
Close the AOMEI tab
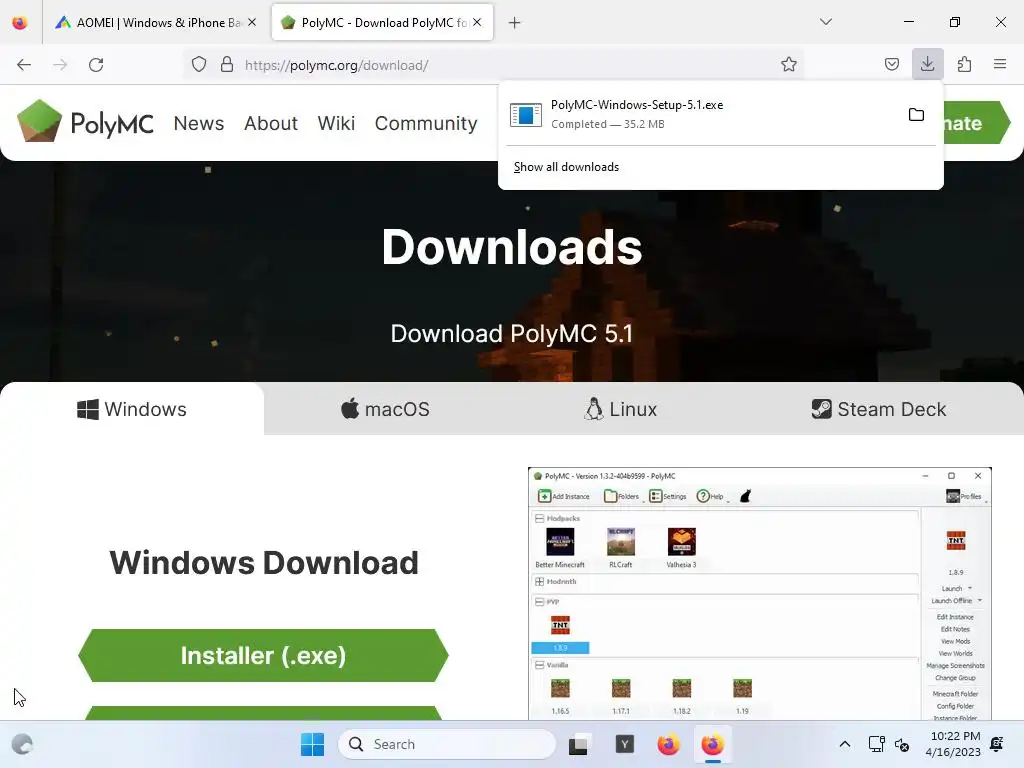tap(252, 22)
